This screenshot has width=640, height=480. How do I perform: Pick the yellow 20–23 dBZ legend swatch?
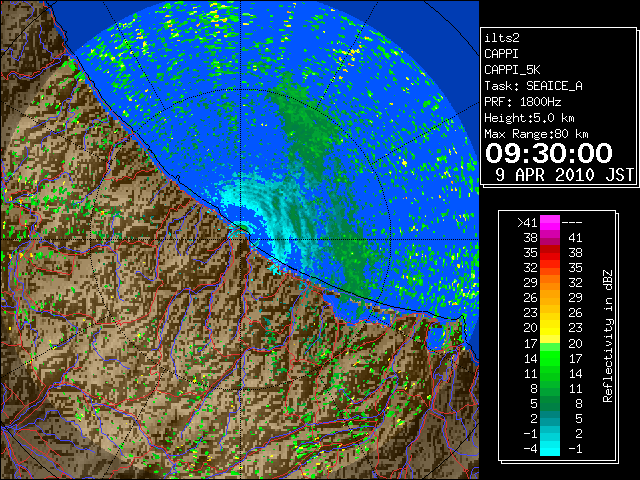(550, 328)
